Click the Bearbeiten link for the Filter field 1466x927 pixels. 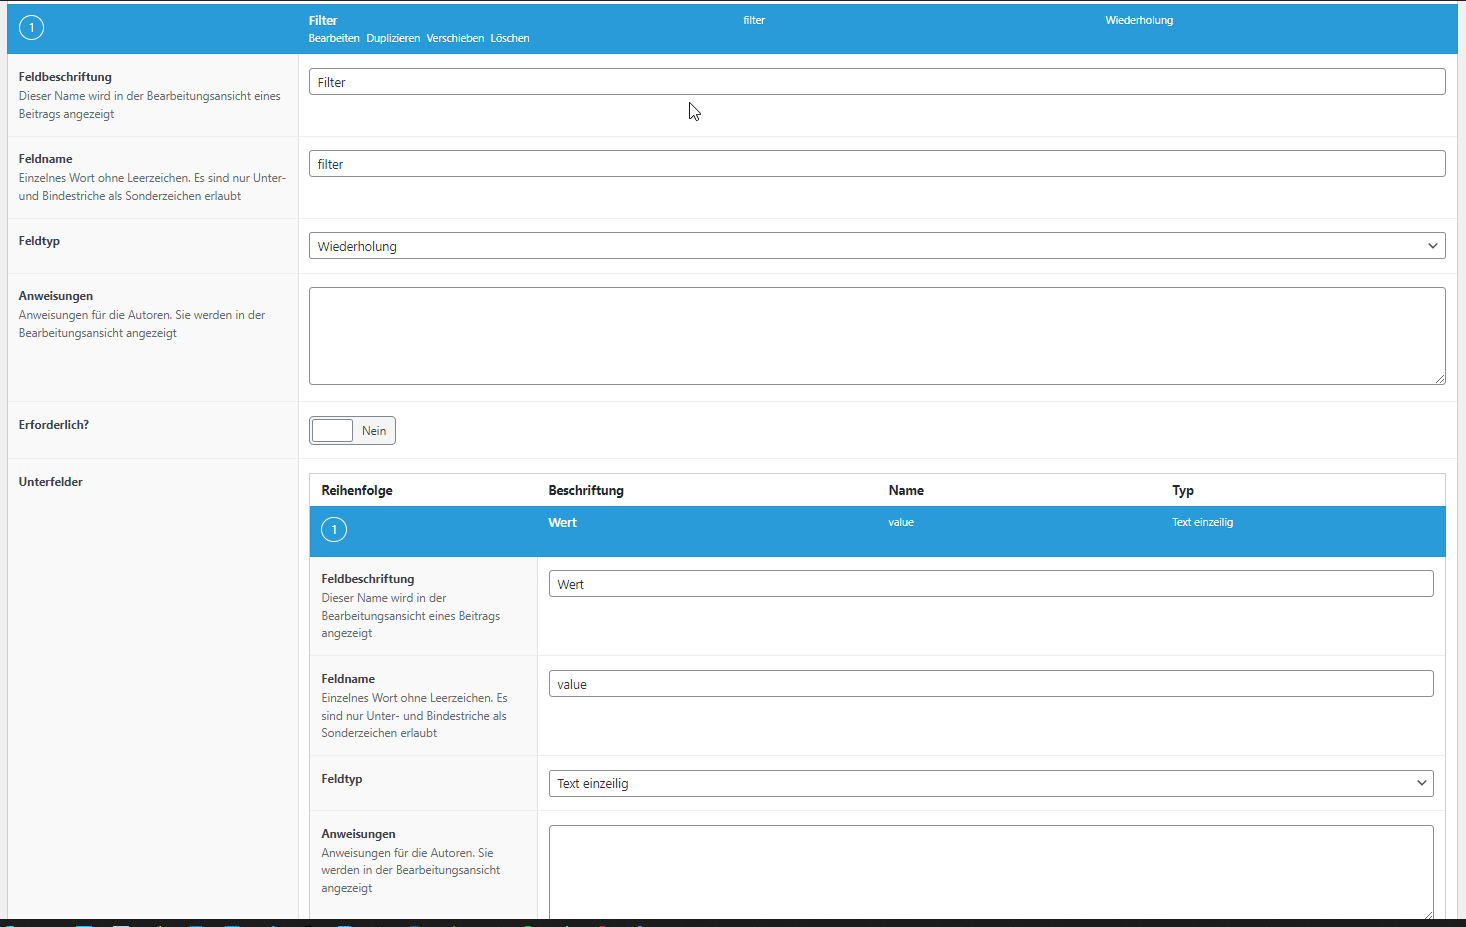tap(333, 38)
